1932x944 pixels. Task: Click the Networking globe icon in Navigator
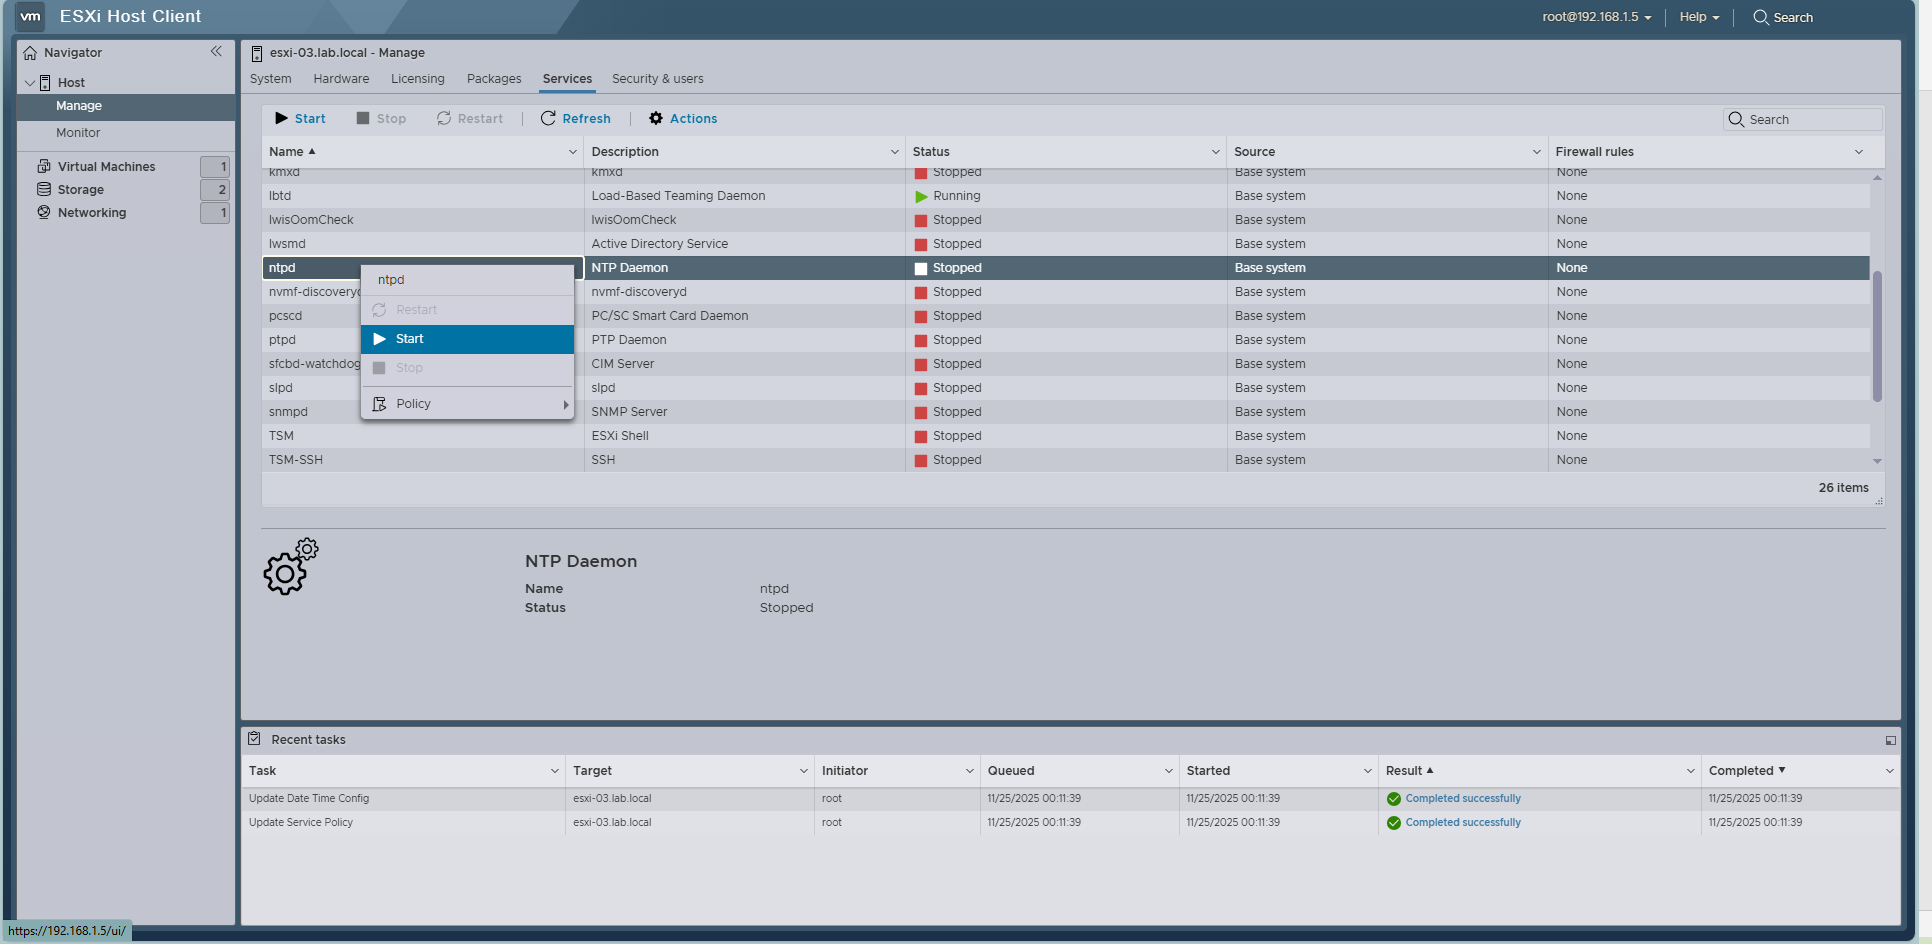[x=44, y=212]
